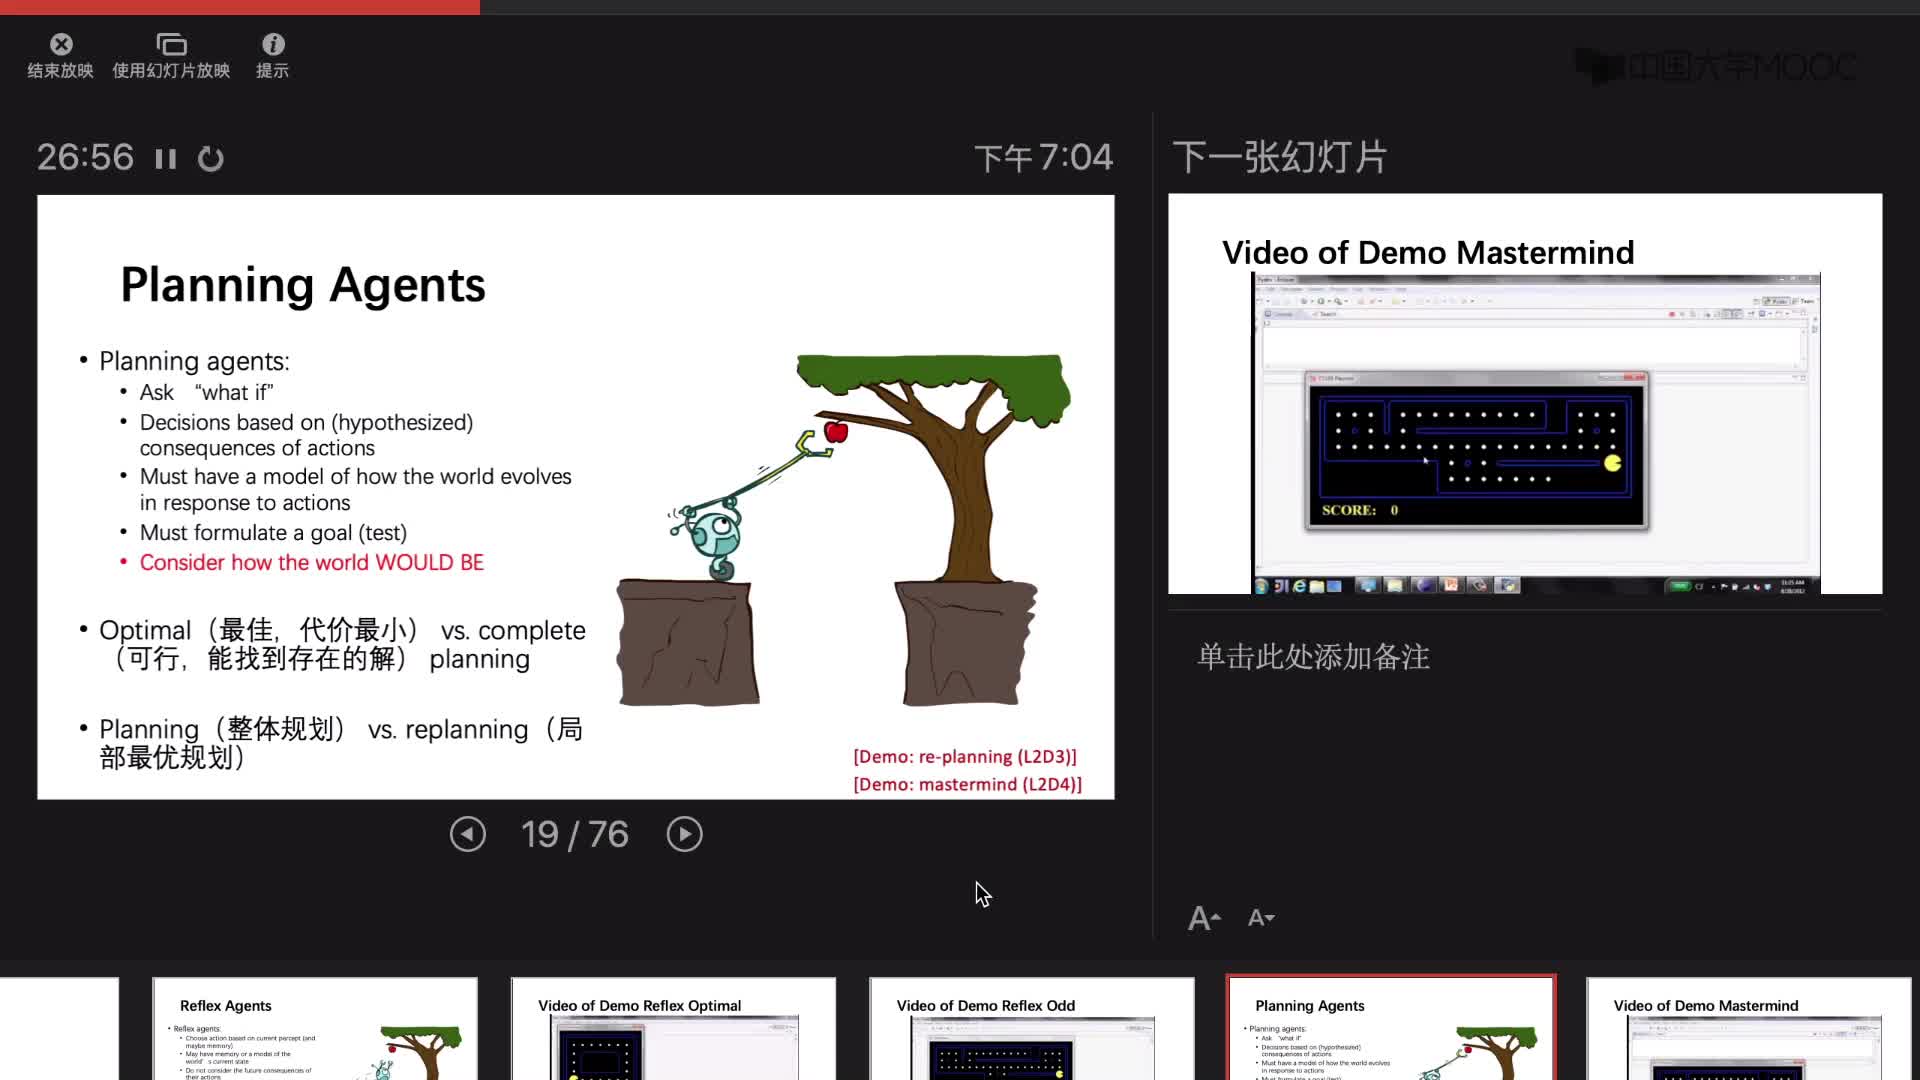Click 'Must formulate a goal (test)' bullet
The image size is (1920, 1080).
coord(273,533)
